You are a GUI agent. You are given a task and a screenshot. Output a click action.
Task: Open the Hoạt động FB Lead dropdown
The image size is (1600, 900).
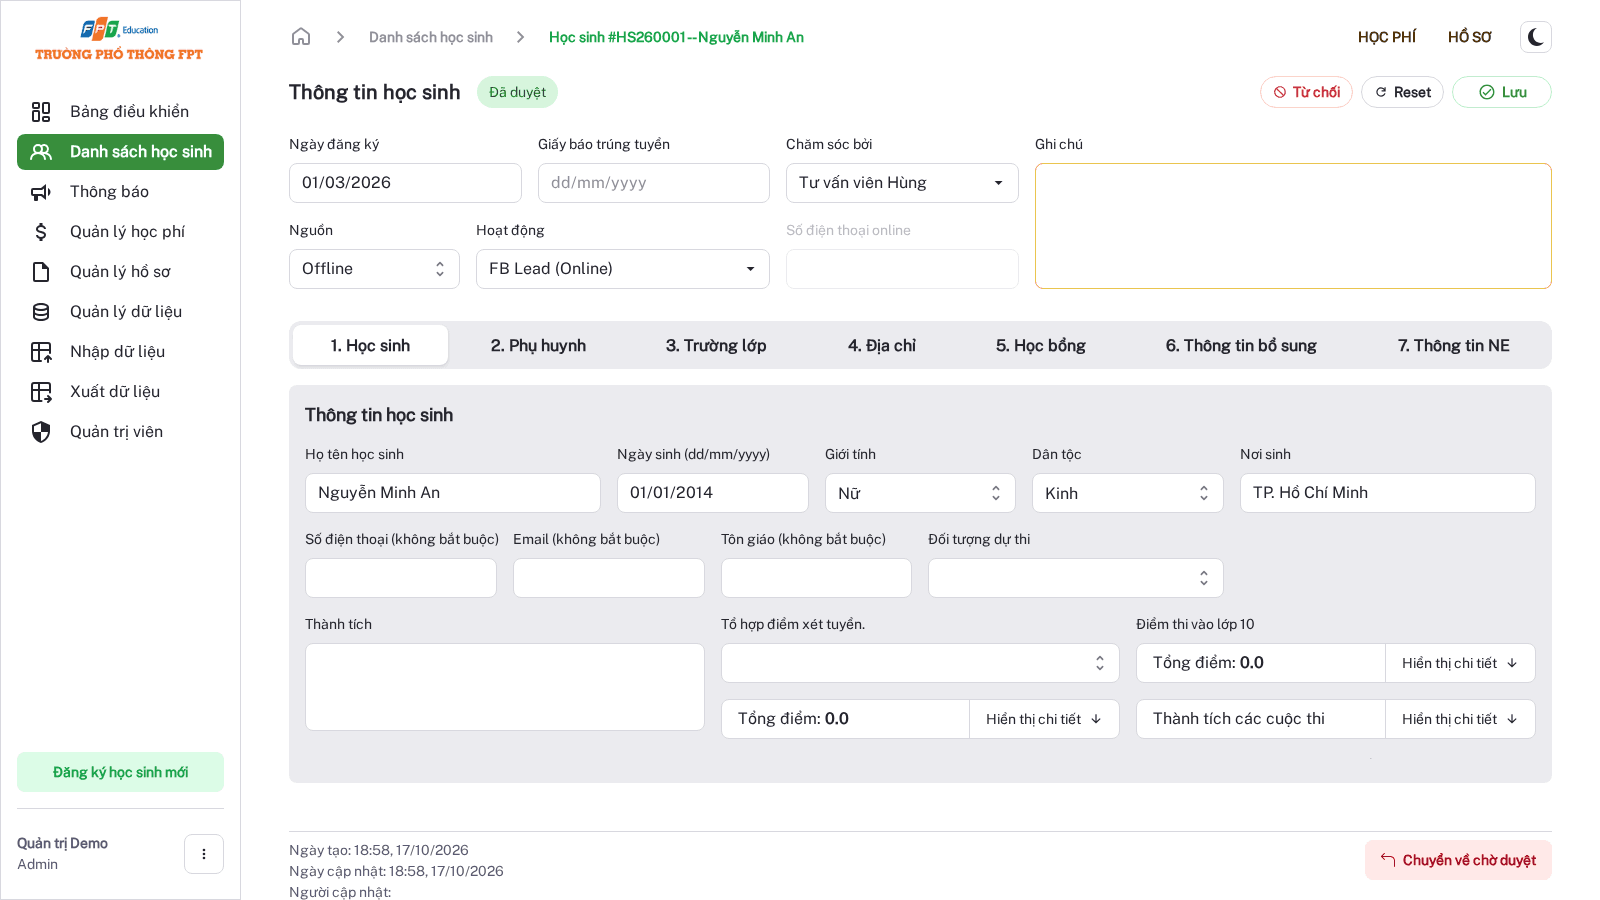click(x=623, y=269)
